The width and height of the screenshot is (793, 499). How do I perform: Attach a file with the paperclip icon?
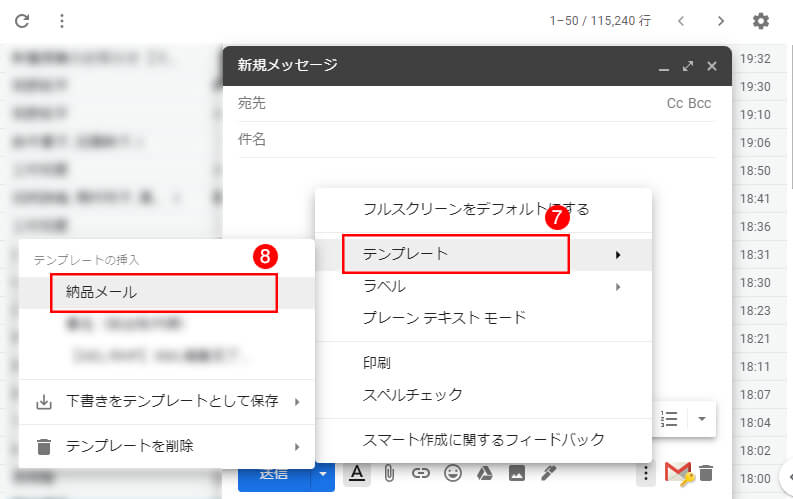389,473
